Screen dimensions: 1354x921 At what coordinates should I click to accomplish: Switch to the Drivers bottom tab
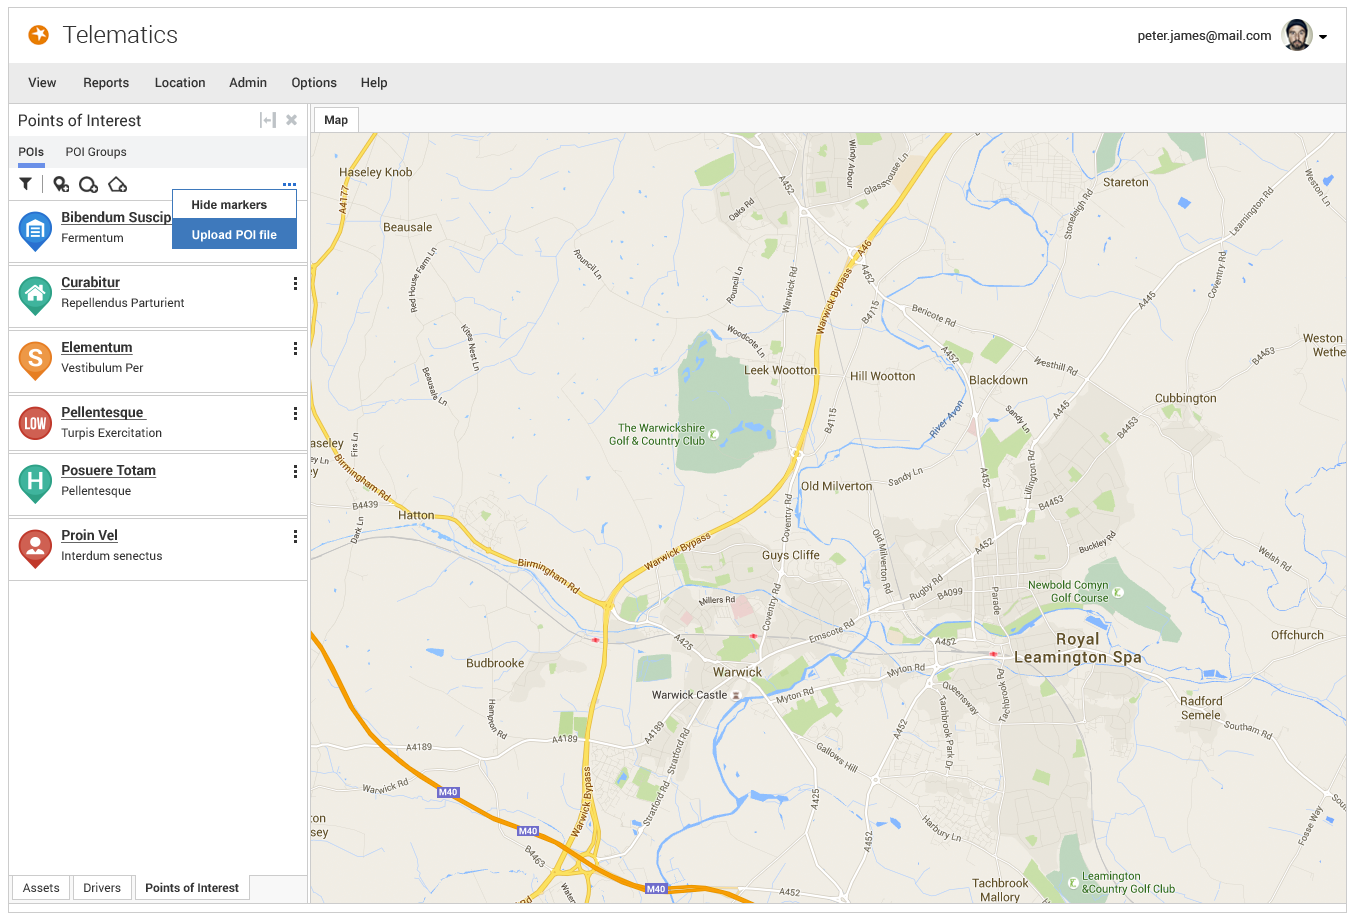coord(102,888)
